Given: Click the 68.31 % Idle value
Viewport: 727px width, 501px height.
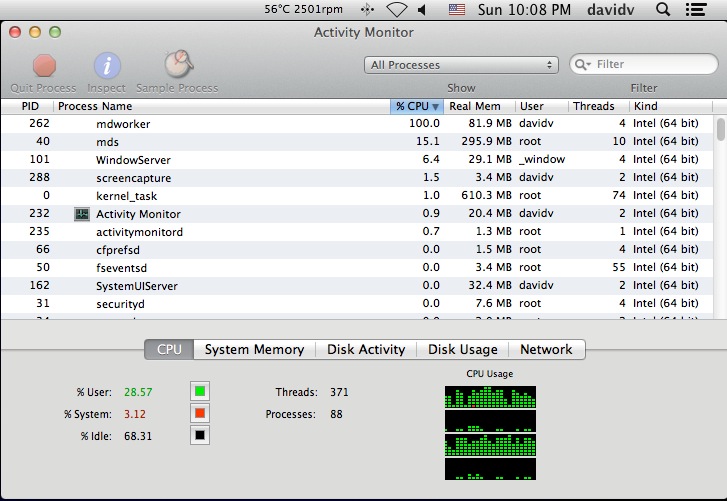Looking at the screenshot, I should point(138,436).
